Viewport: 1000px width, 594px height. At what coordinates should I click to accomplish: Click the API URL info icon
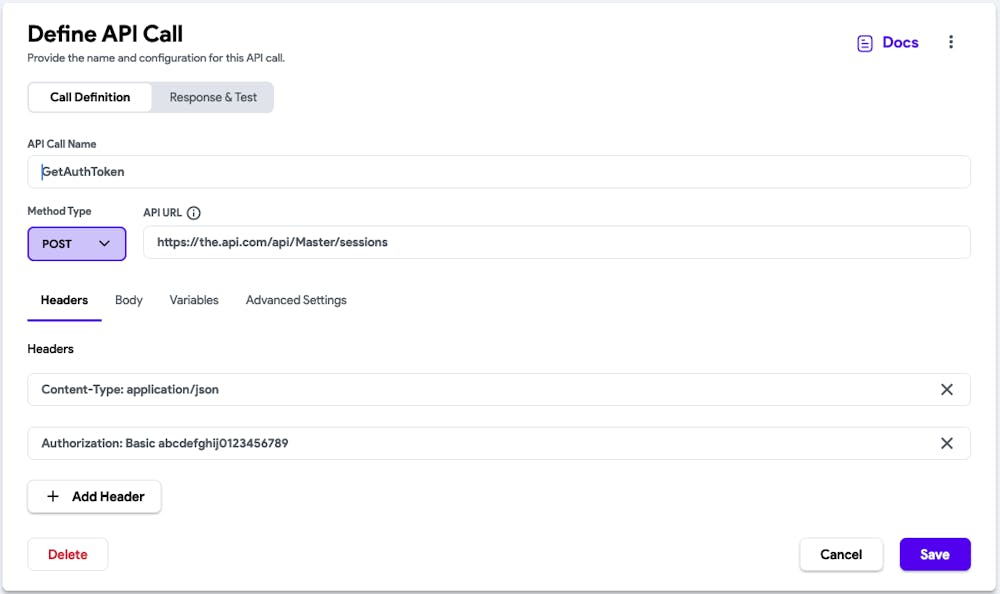[x=194, y=213]
